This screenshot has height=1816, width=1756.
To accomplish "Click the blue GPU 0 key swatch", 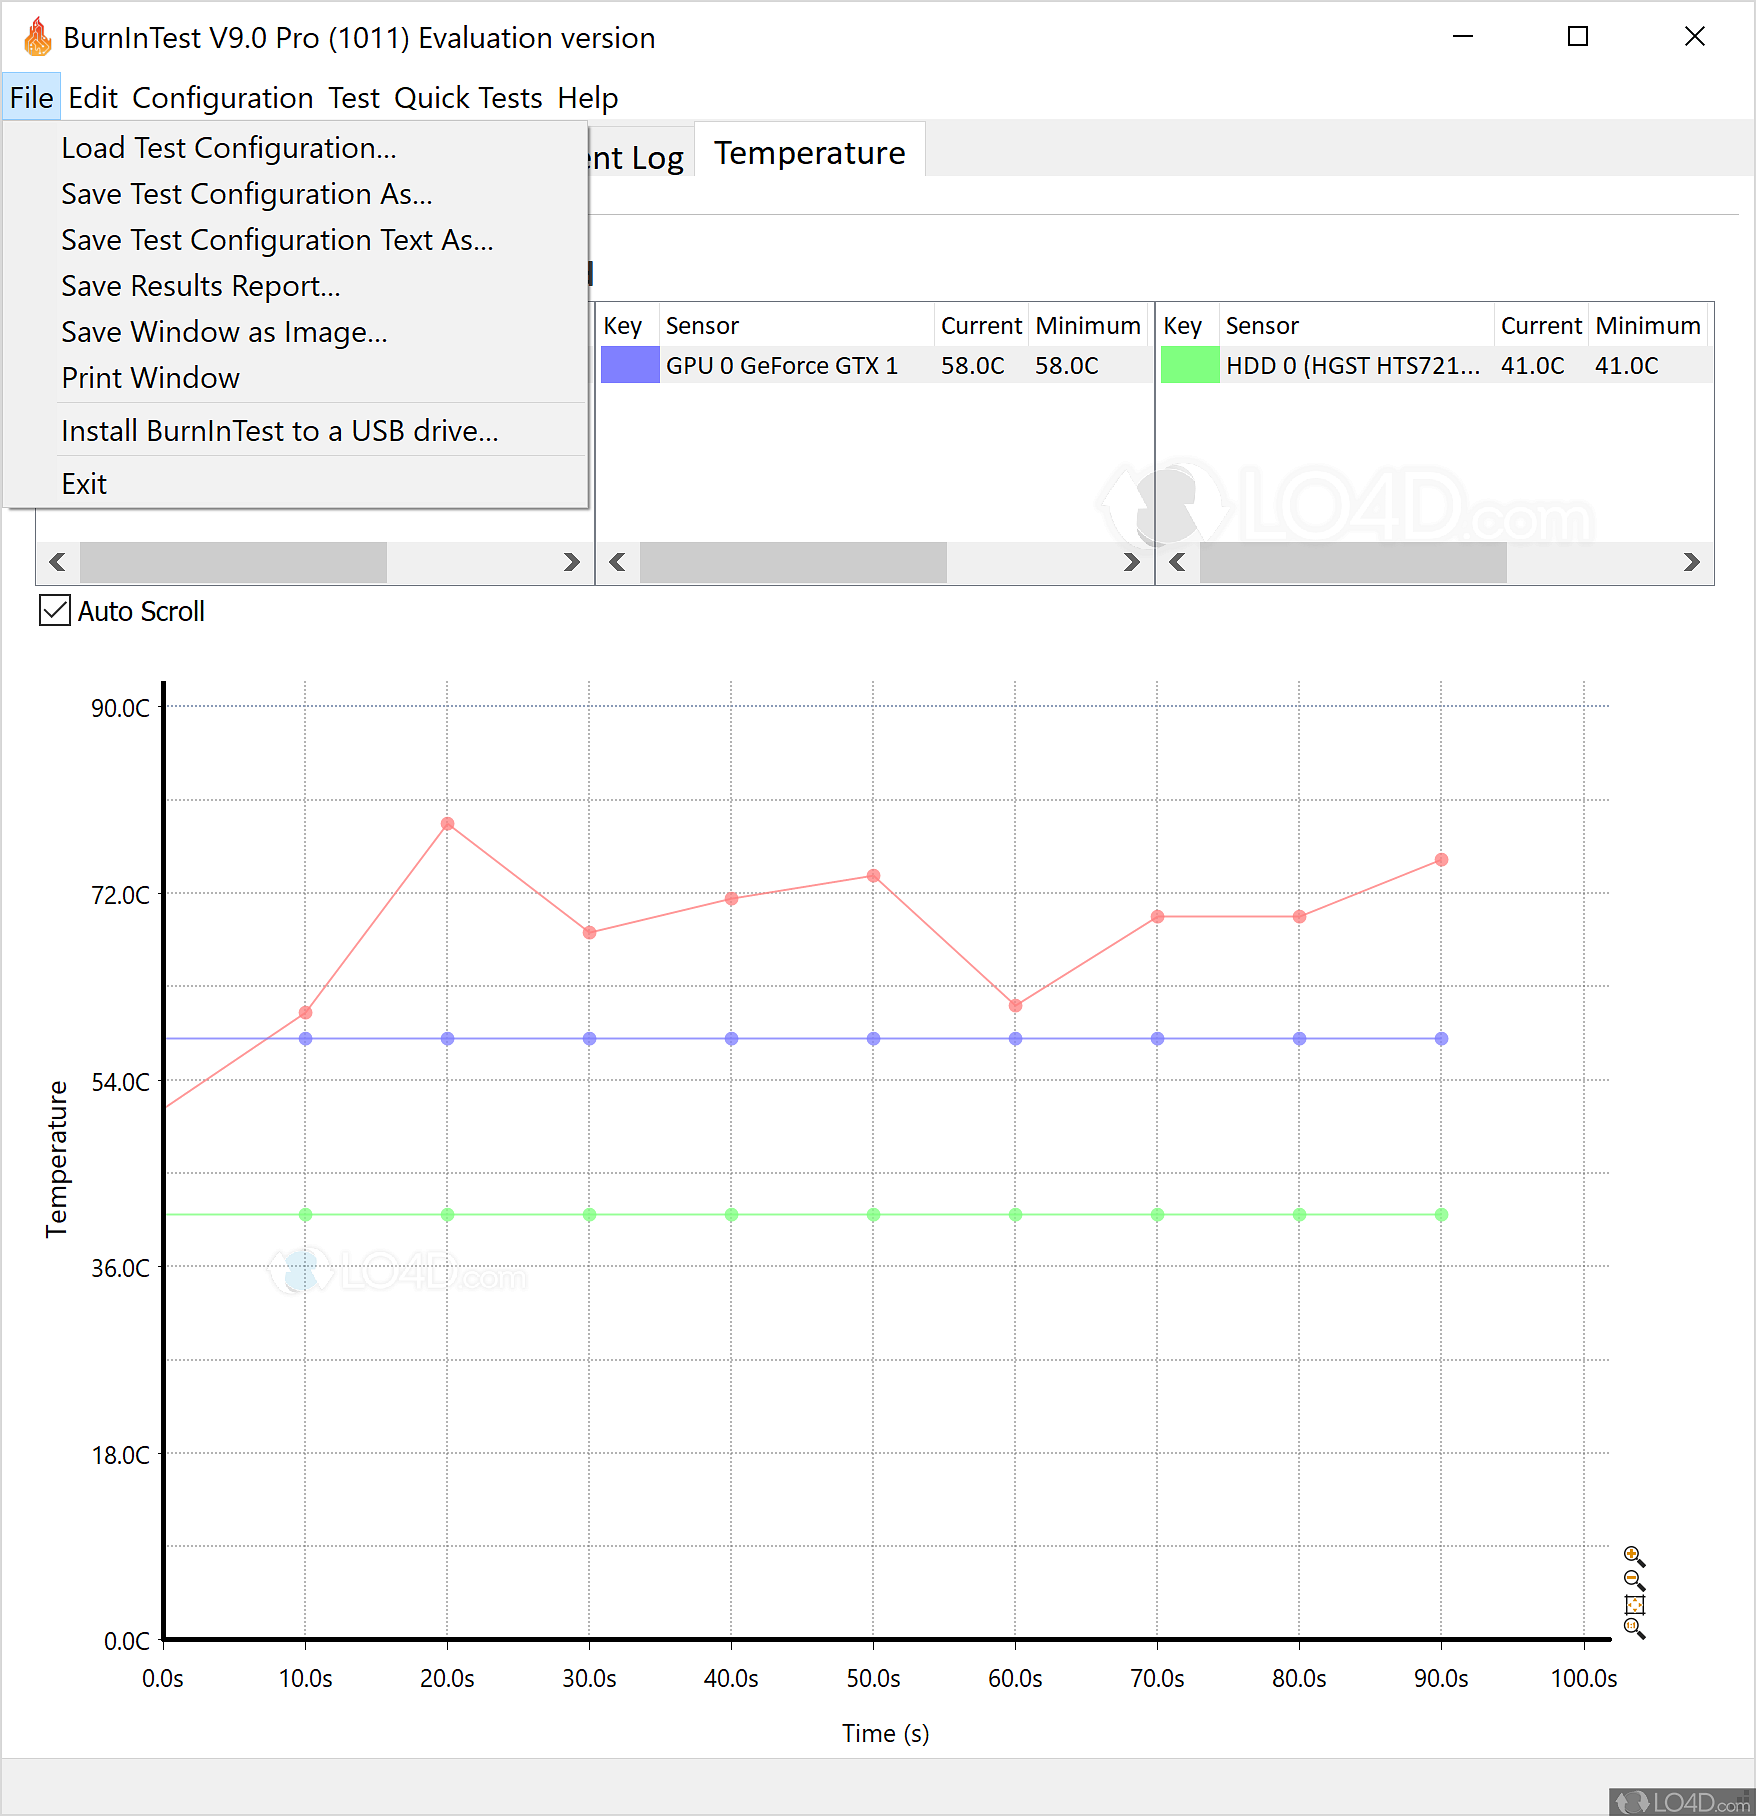I will click(x=629, y=365).
